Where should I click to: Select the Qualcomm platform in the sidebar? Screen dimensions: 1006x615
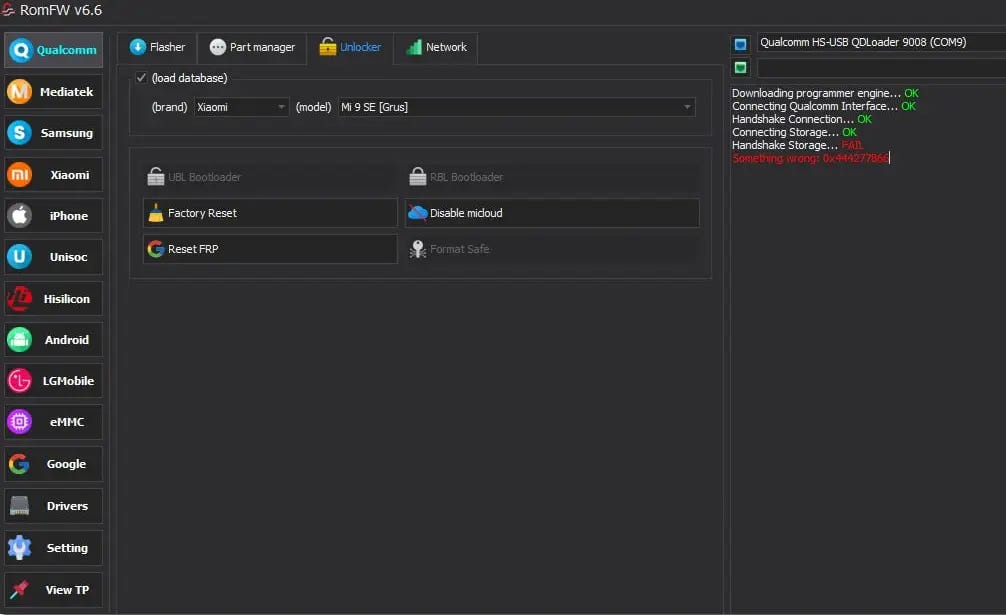[x=52, y=50]
